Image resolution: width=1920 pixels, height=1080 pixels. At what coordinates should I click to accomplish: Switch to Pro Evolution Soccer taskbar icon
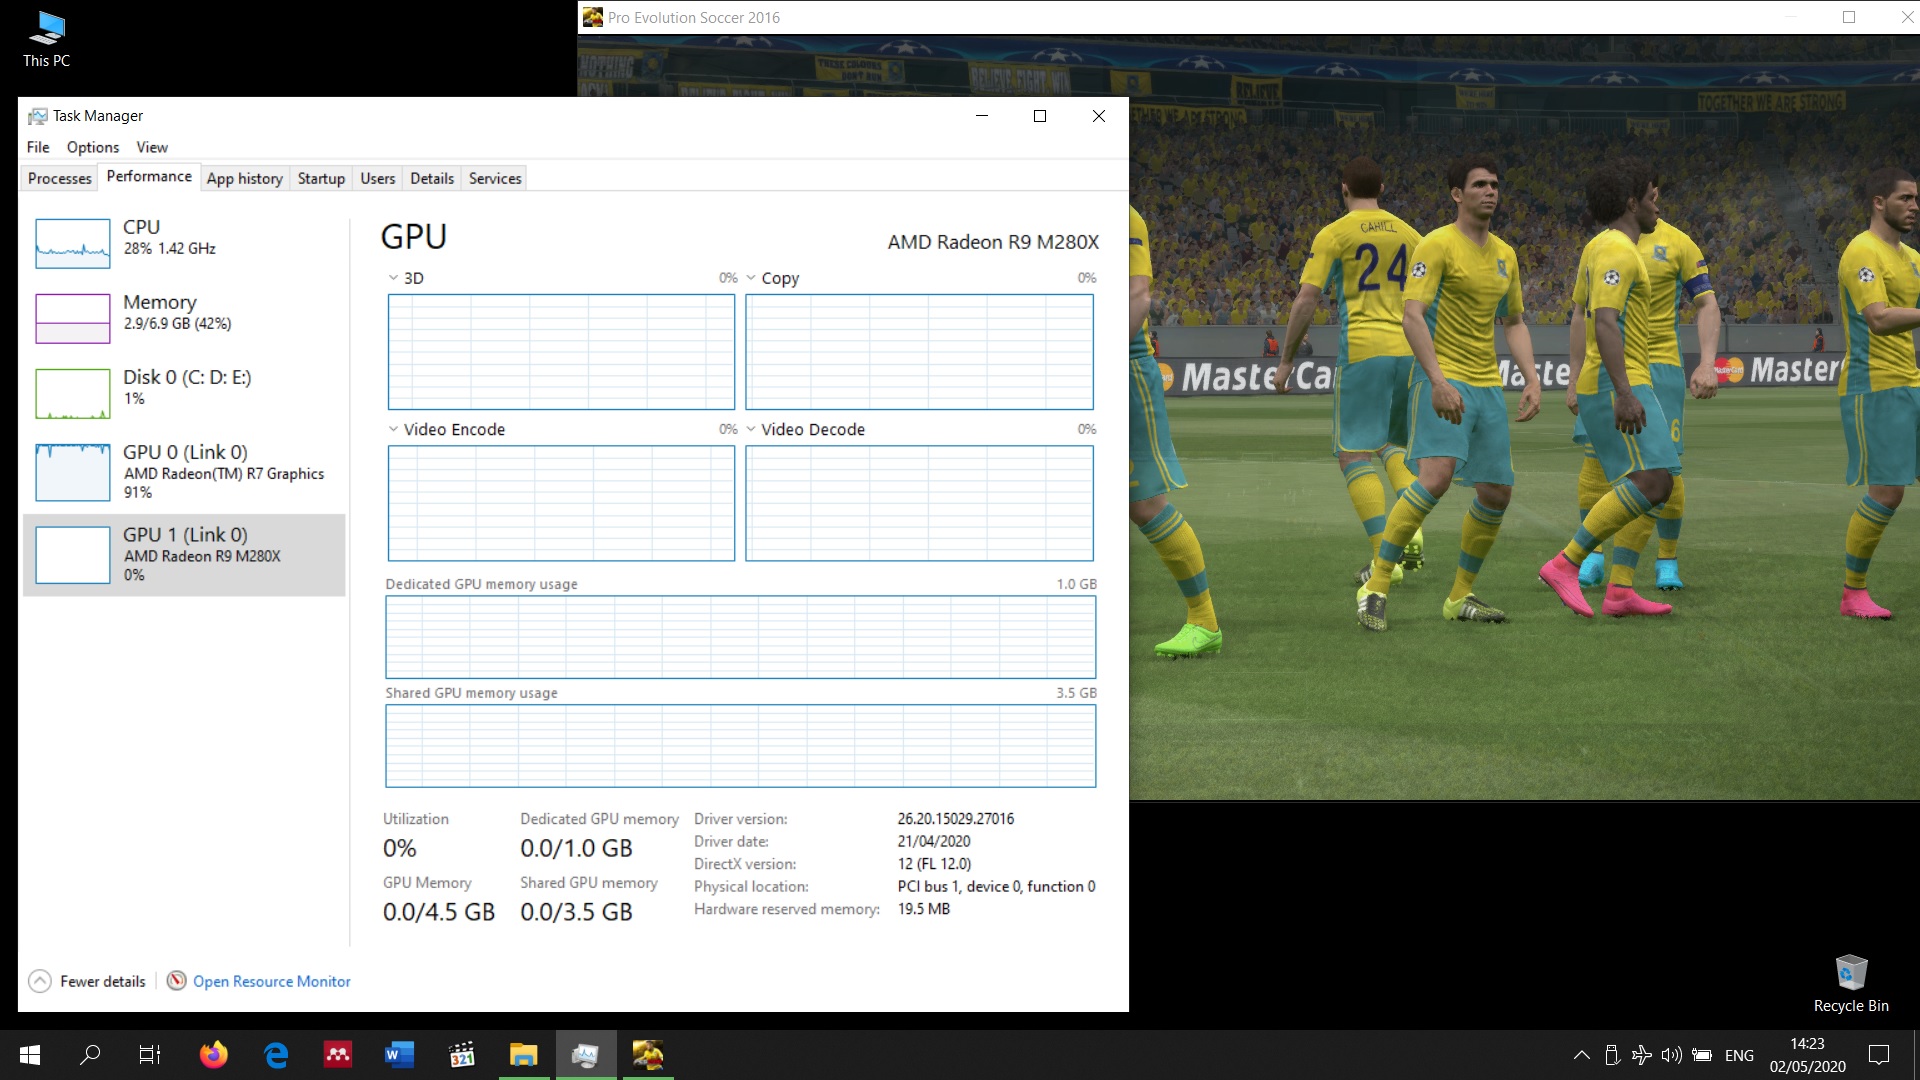(648, 1055)
